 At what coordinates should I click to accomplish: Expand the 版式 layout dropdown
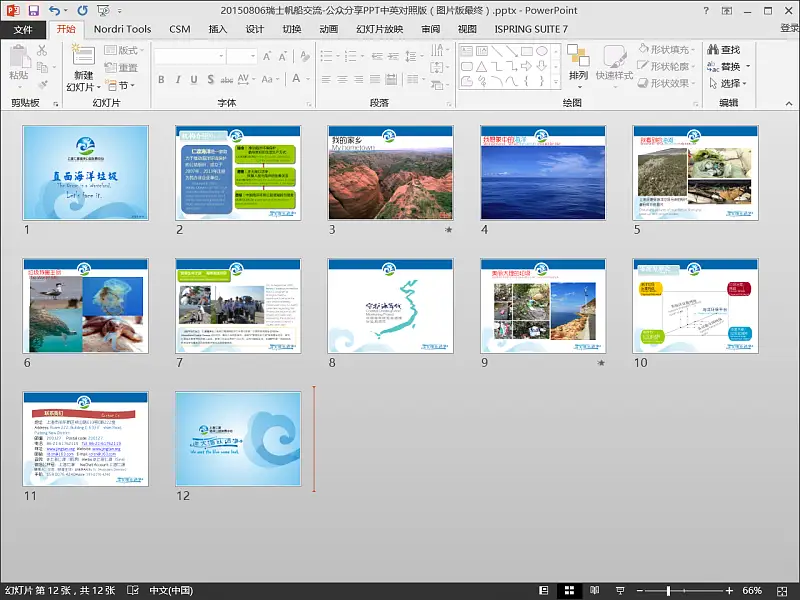point(124,50)
